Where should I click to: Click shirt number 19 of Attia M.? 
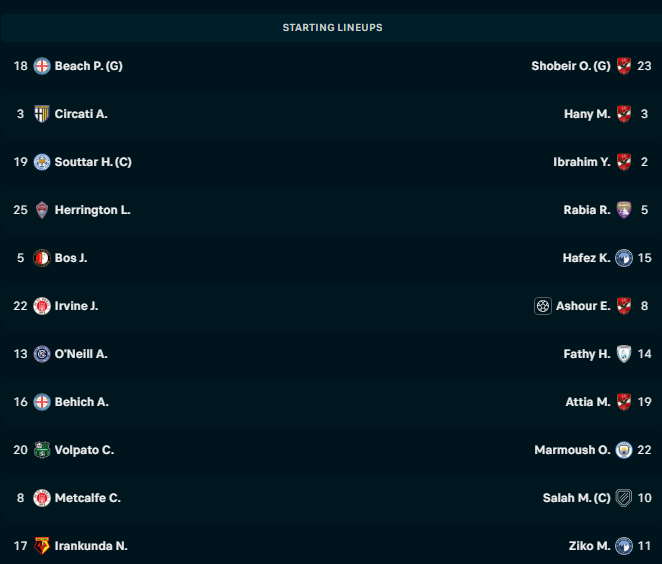pos(644,402)
